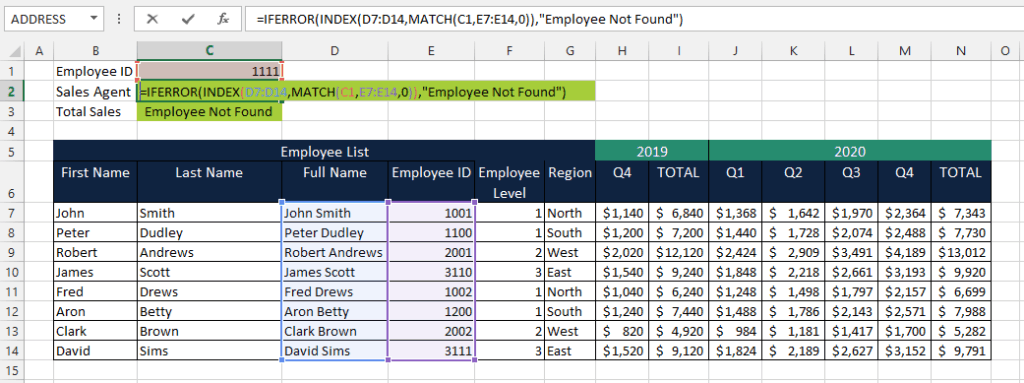Open the Name Box dropdown arrow
This screenshot has height=383, width=1024.
click(x=95, y=19)
